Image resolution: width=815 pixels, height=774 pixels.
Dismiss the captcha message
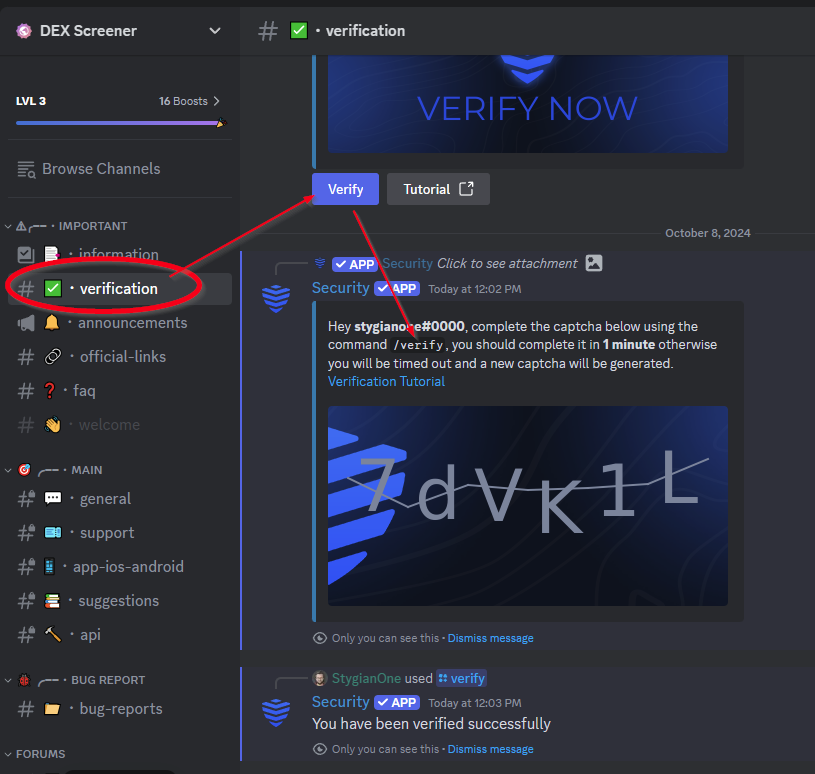pos(490,638)
